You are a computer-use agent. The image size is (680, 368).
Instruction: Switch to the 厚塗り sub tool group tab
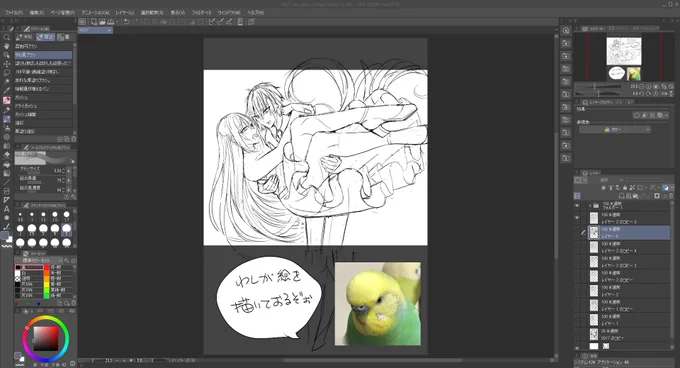pos(46,37)
